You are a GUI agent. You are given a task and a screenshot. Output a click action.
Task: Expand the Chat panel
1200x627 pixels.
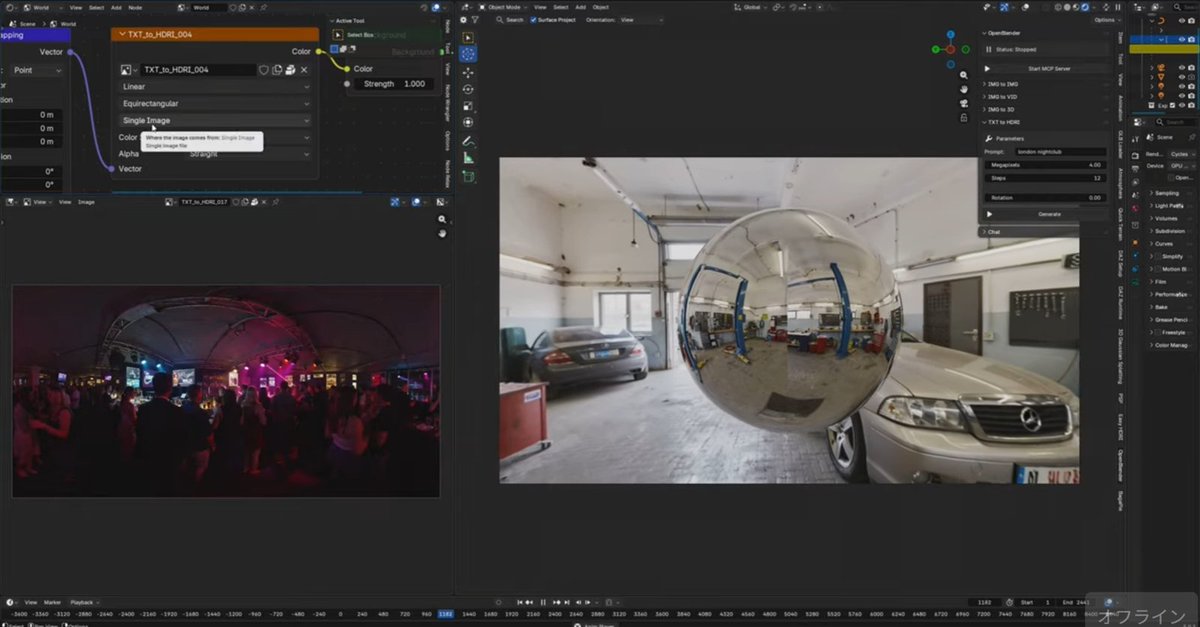[1044, 232]
